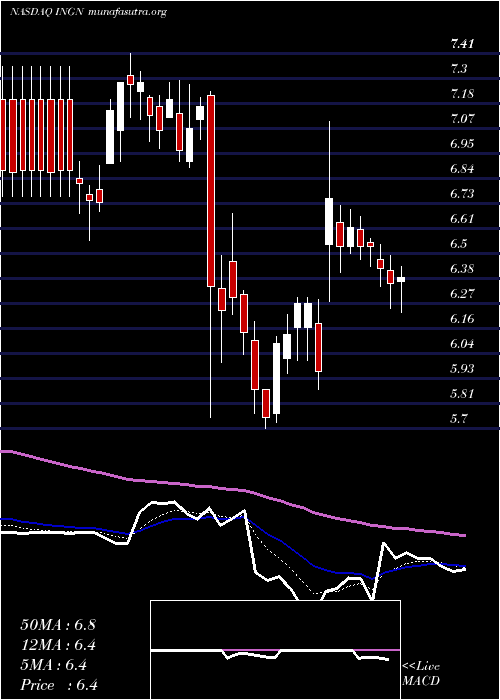Screen dimensions: 500x700
Task: Click the 7.07 price level label
Action: pyautogui.click(x=462, y=119)
